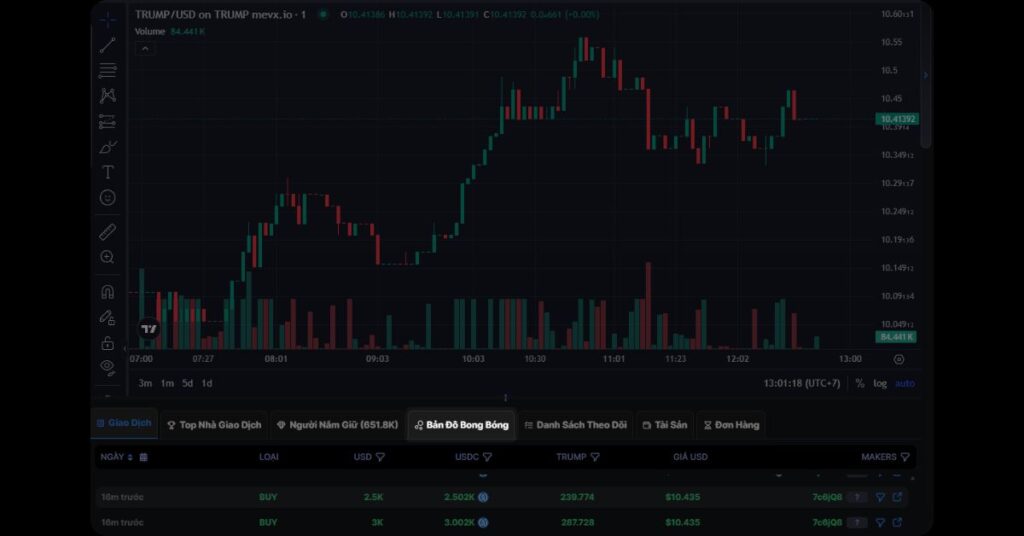The width and height of the screenshot is (1024, 536).
Task: Toggle log scale
Action: 880,383
